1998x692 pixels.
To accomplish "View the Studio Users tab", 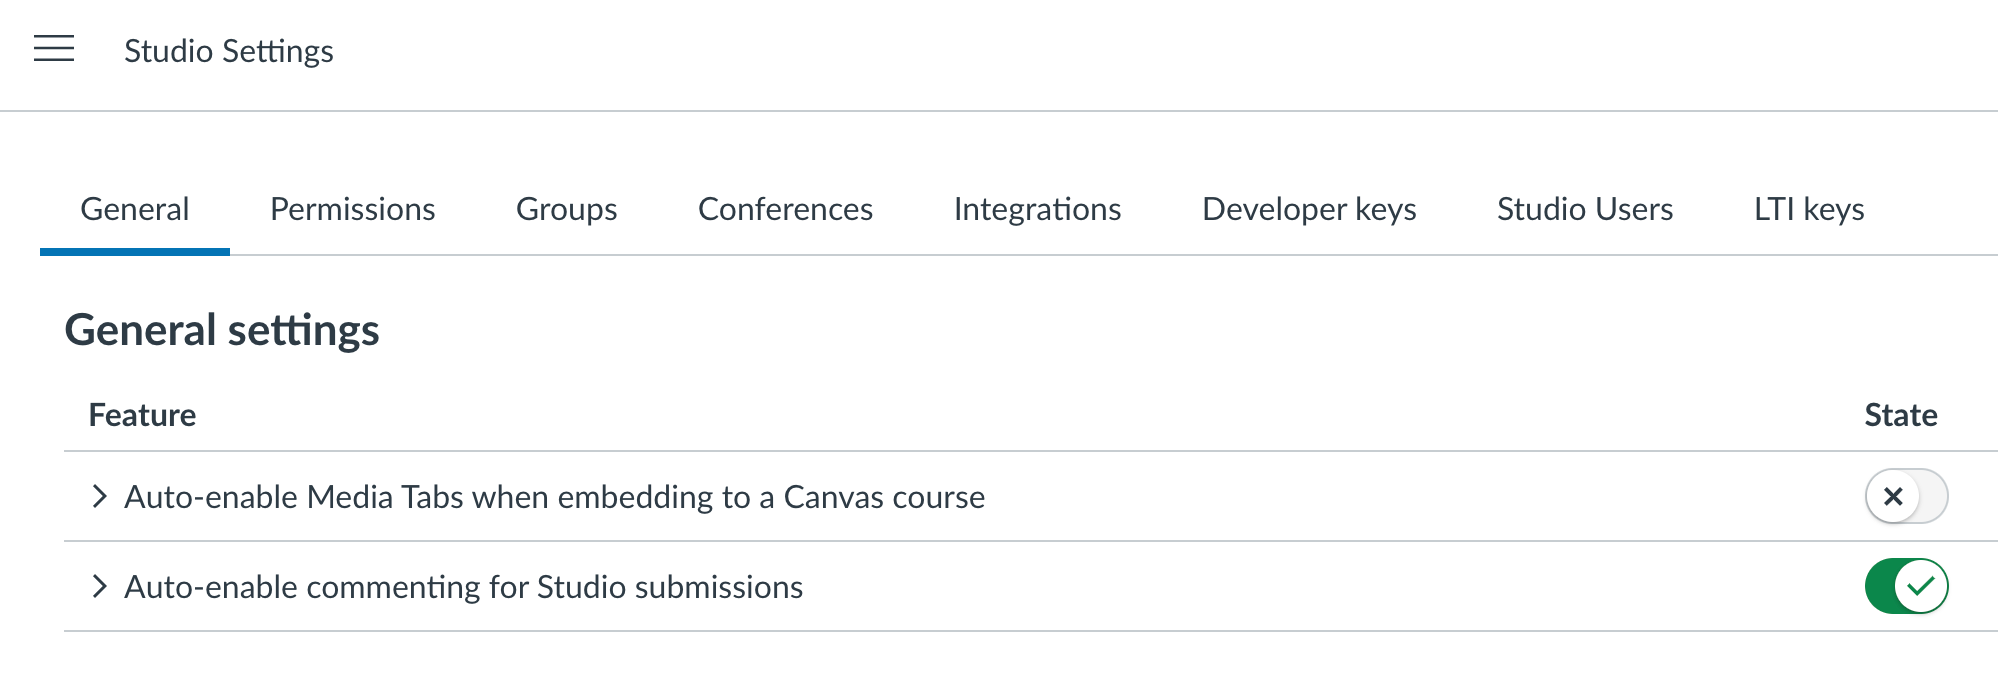I will pos(1584,209).
